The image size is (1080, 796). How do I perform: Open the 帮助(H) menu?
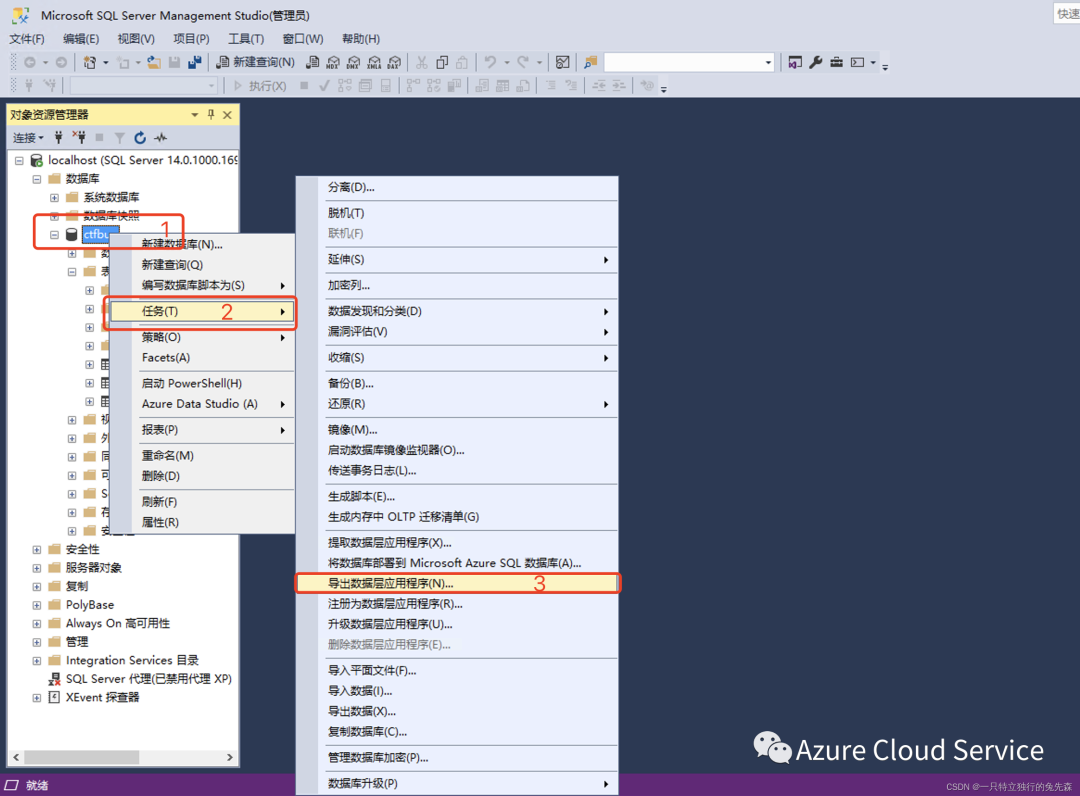tap(361, 39)
